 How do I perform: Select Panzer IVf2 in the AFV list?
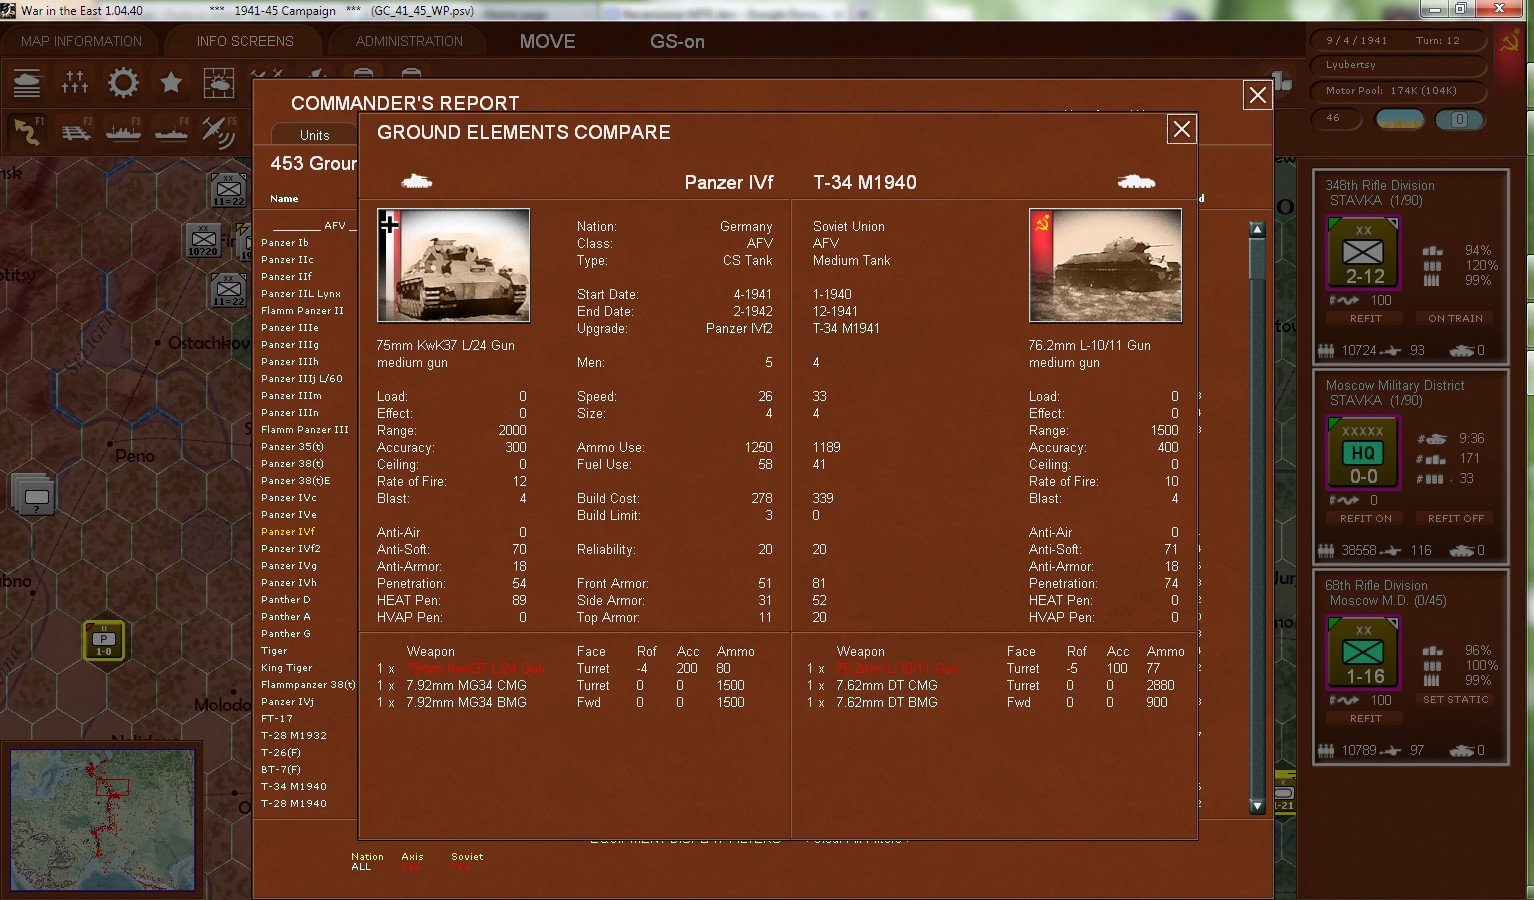290,549
